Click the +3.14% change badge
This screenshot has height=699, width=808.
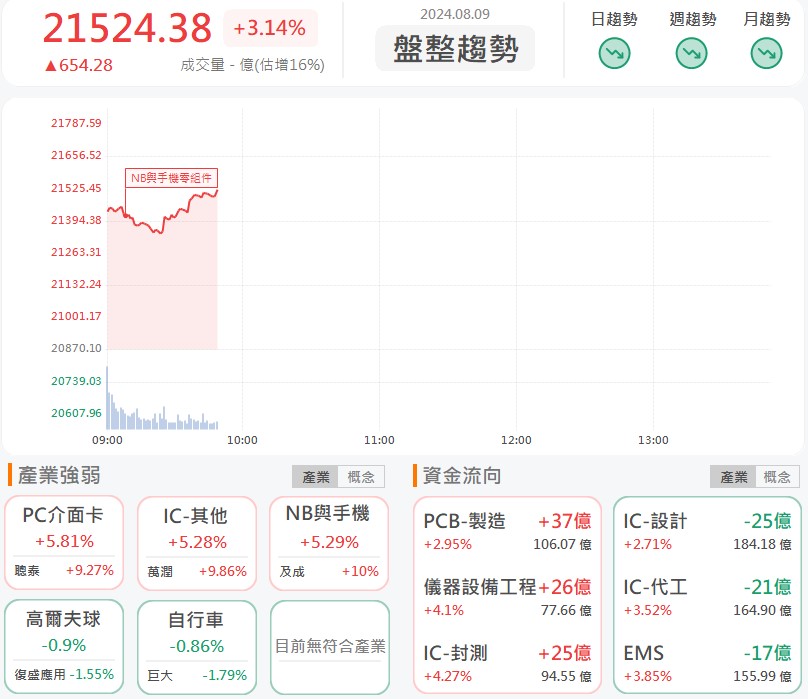(x=270, y=28)
